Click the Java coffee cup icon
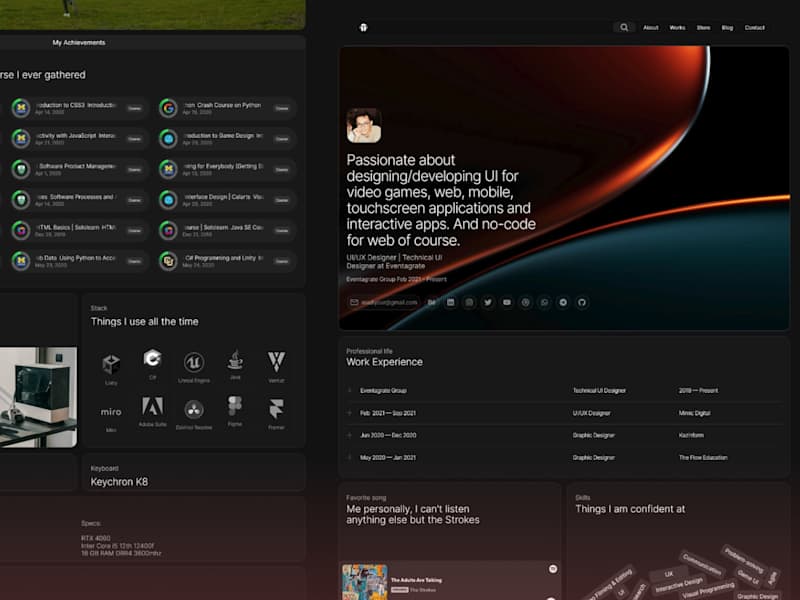This screenshot has width=800, height=600. pos(235,360)
